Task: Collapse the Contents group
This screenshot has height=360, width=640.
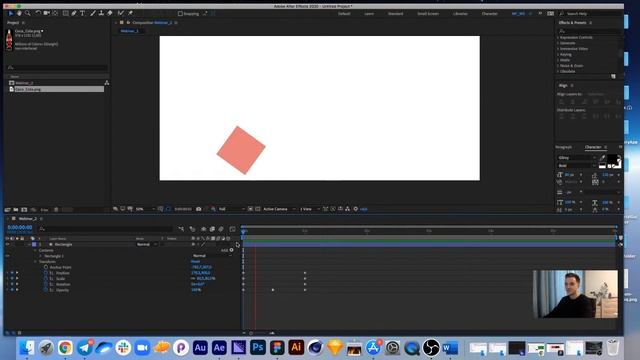Action: pyautogui.click(x=36, y=250)
